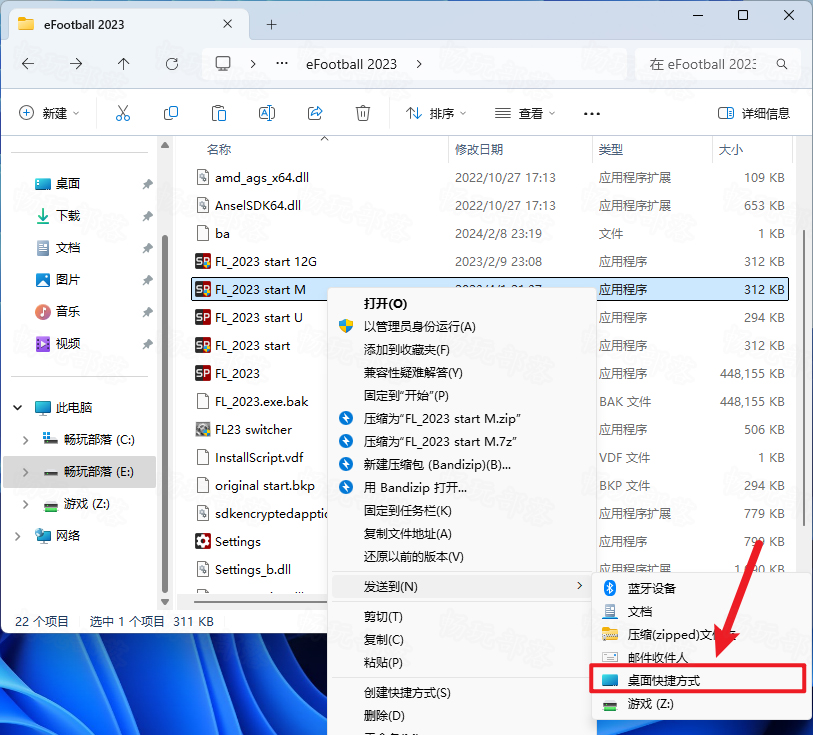Select the FL23 switcher application icon
The width and height of the screenshot is (813, 735).
click(x=203, y=429)
